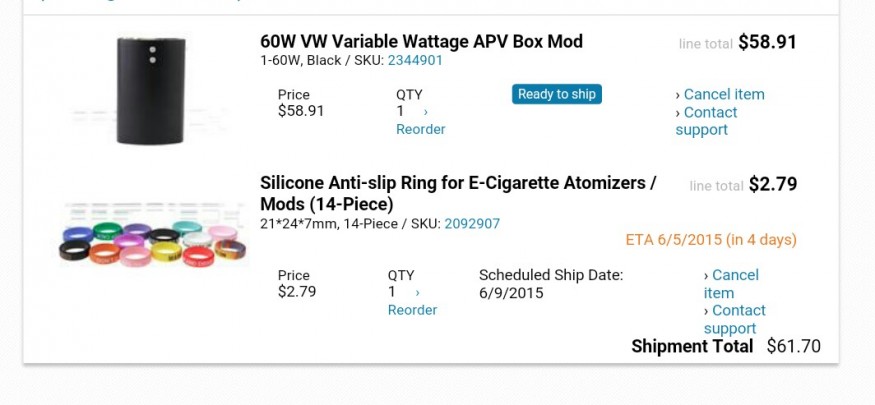Follow the SKU 2092907 link
Image resolution: width=875 pixels, height=405 pixels.
pos(472,224)
